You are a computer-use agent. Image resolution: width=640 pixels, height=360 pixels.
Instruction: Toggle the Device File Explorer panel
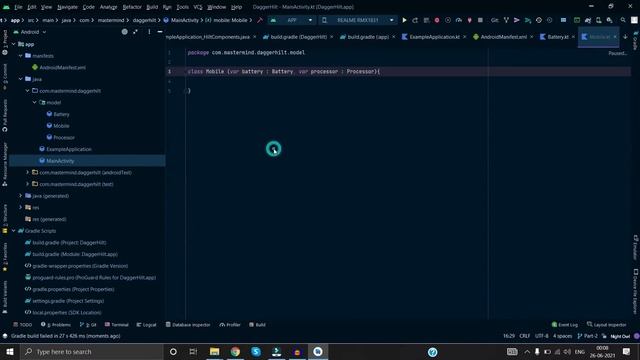[x=636, y=291]
